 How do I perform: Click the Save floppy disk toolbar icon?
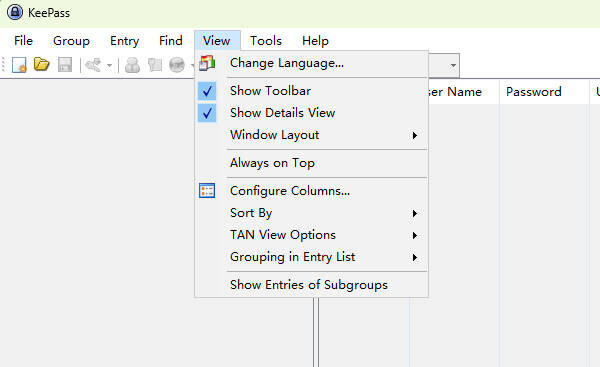point(65,65)
